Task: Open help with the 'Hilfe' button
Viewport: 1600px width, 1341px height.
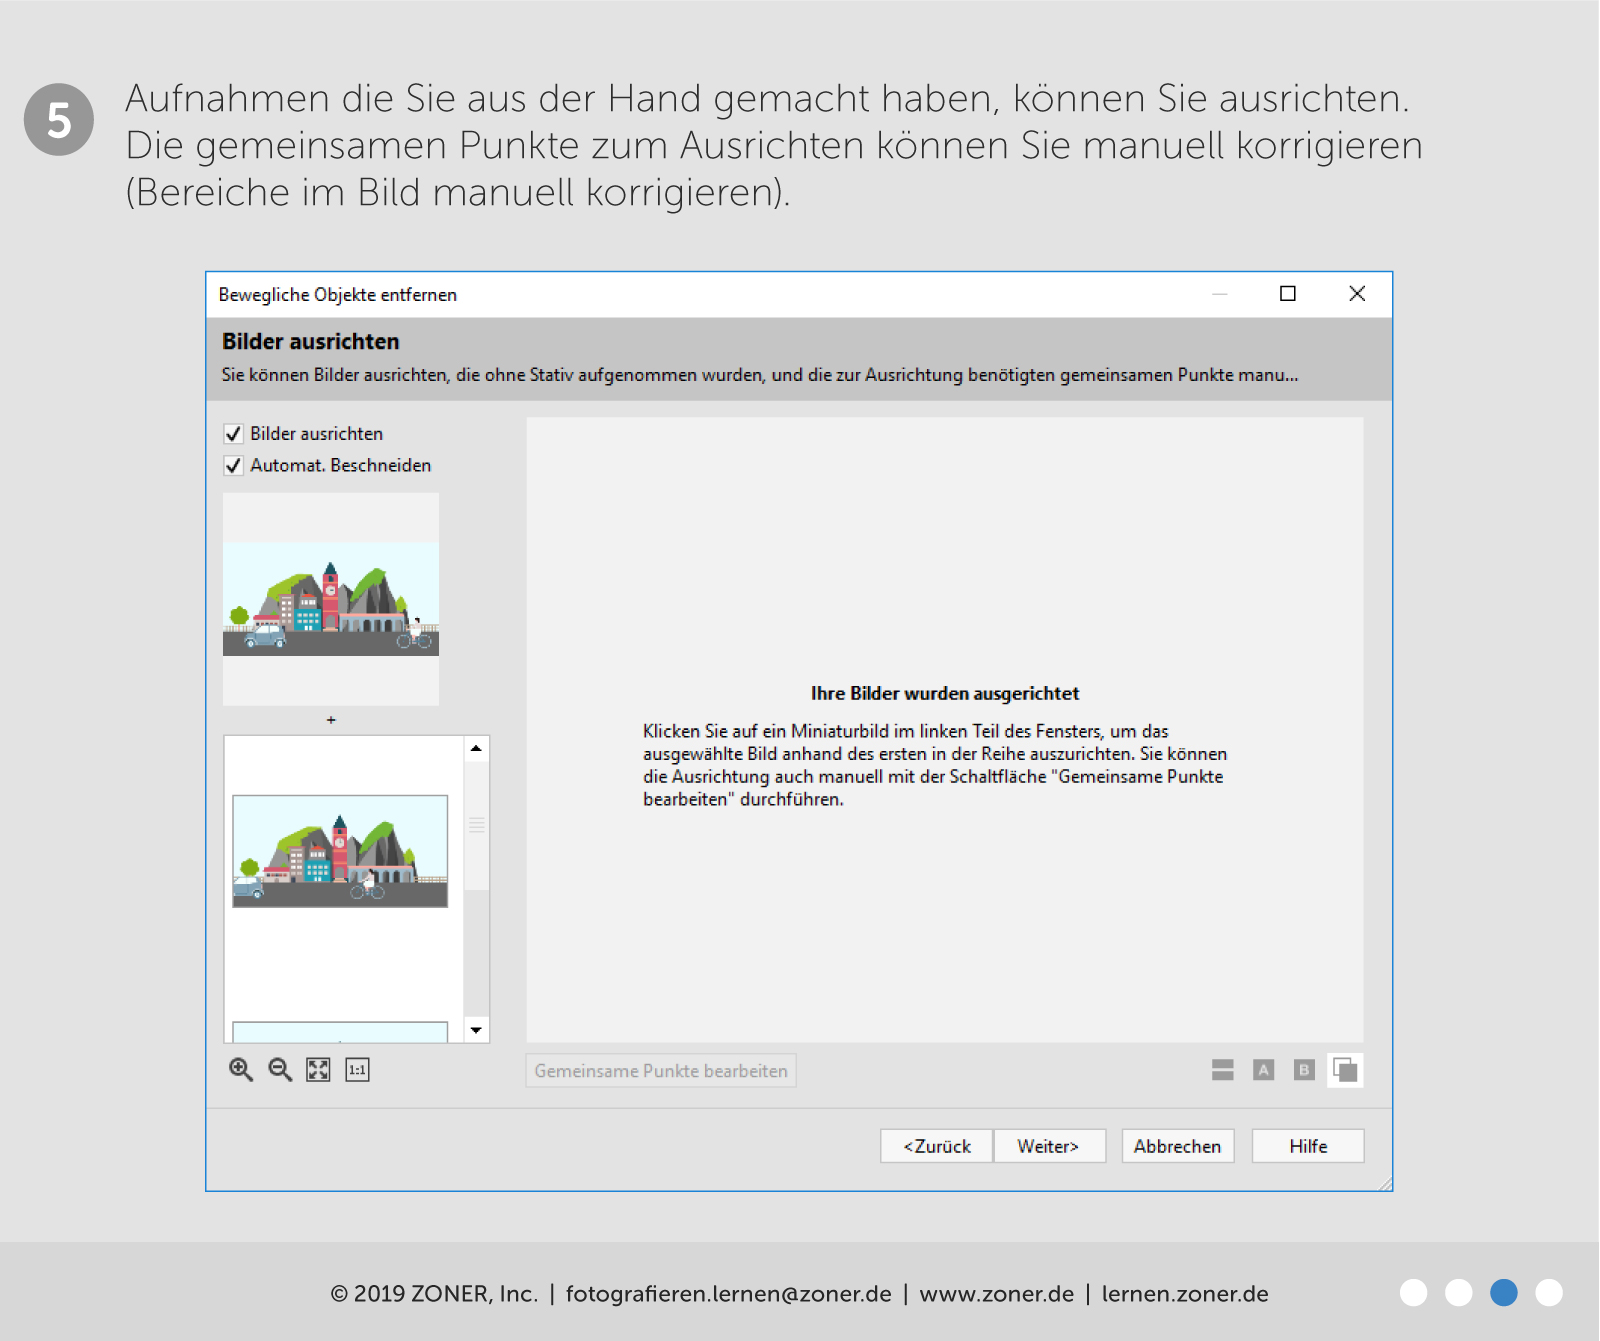Action: coord(1307,1146)
